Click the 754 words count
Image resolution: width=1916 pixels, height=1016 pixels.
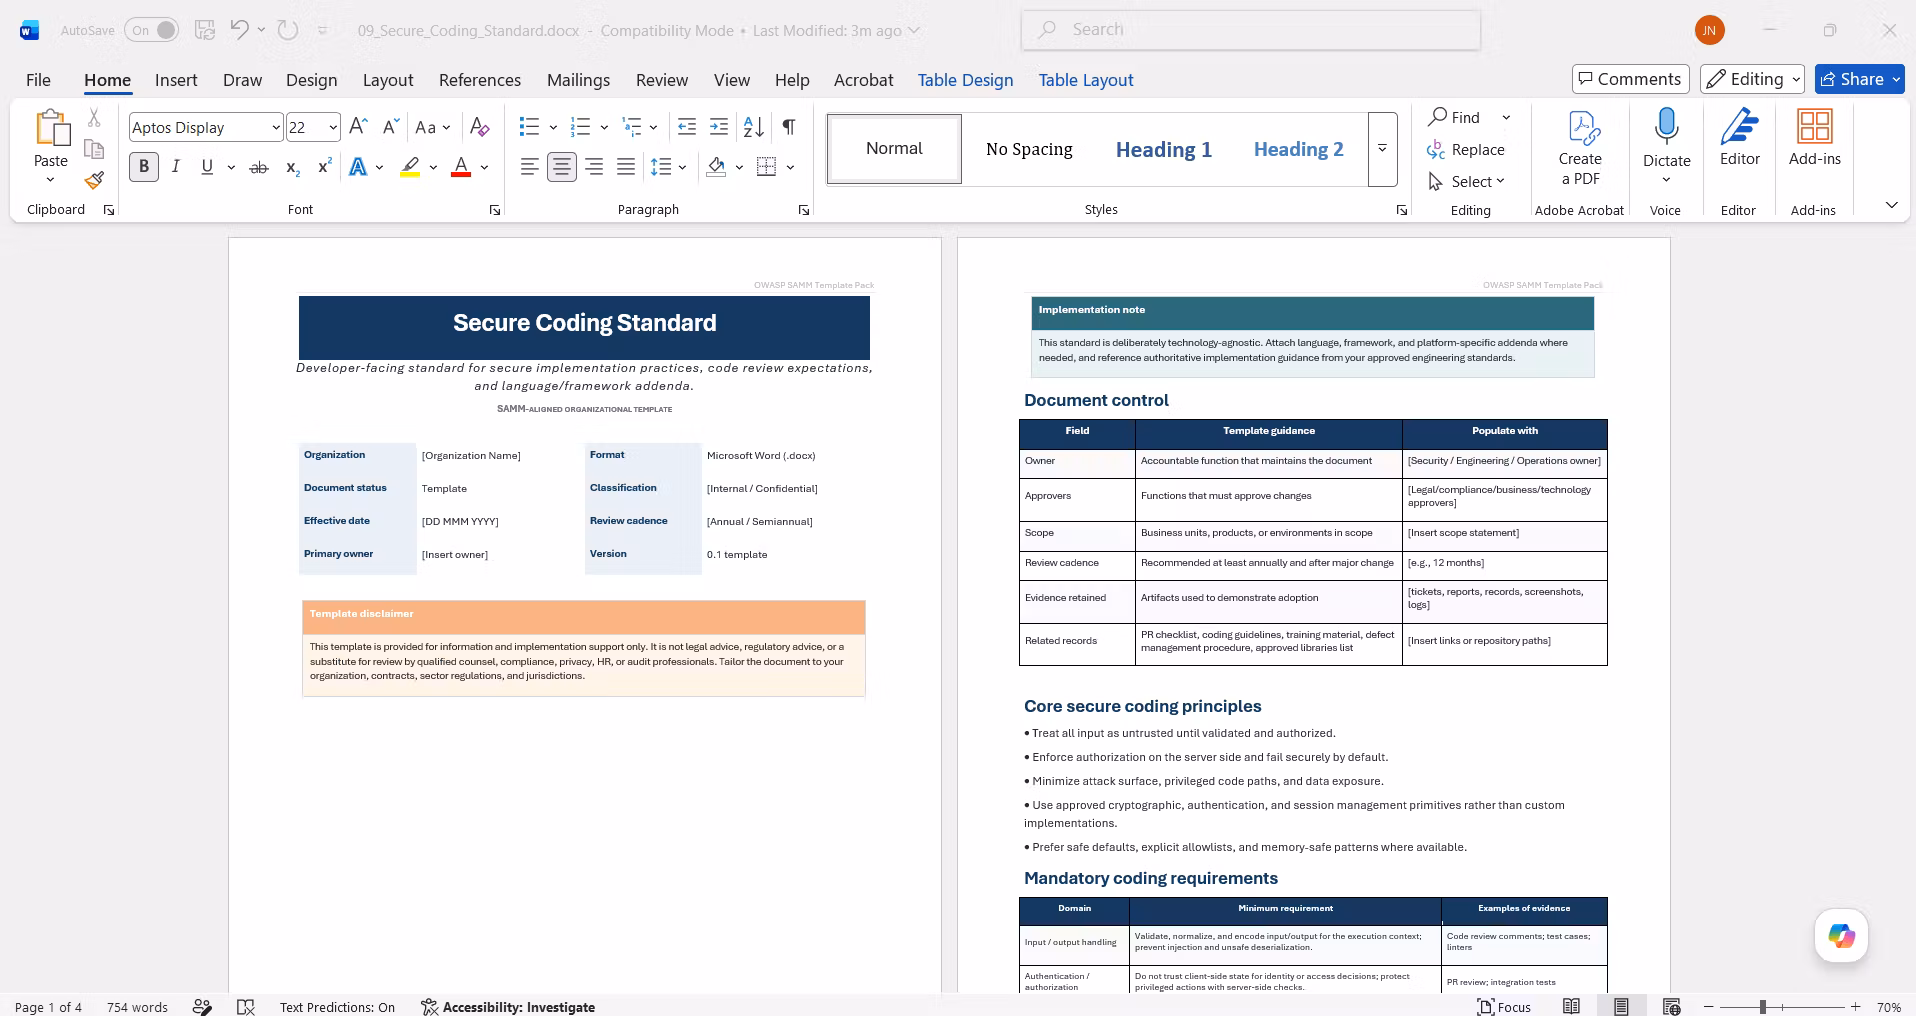coord(137,1007)
